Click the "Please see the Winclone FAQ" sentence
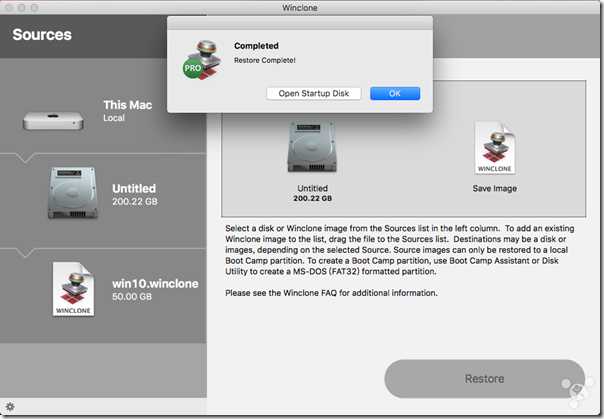Viewport: 604px width, 419px height. point(331,293)
